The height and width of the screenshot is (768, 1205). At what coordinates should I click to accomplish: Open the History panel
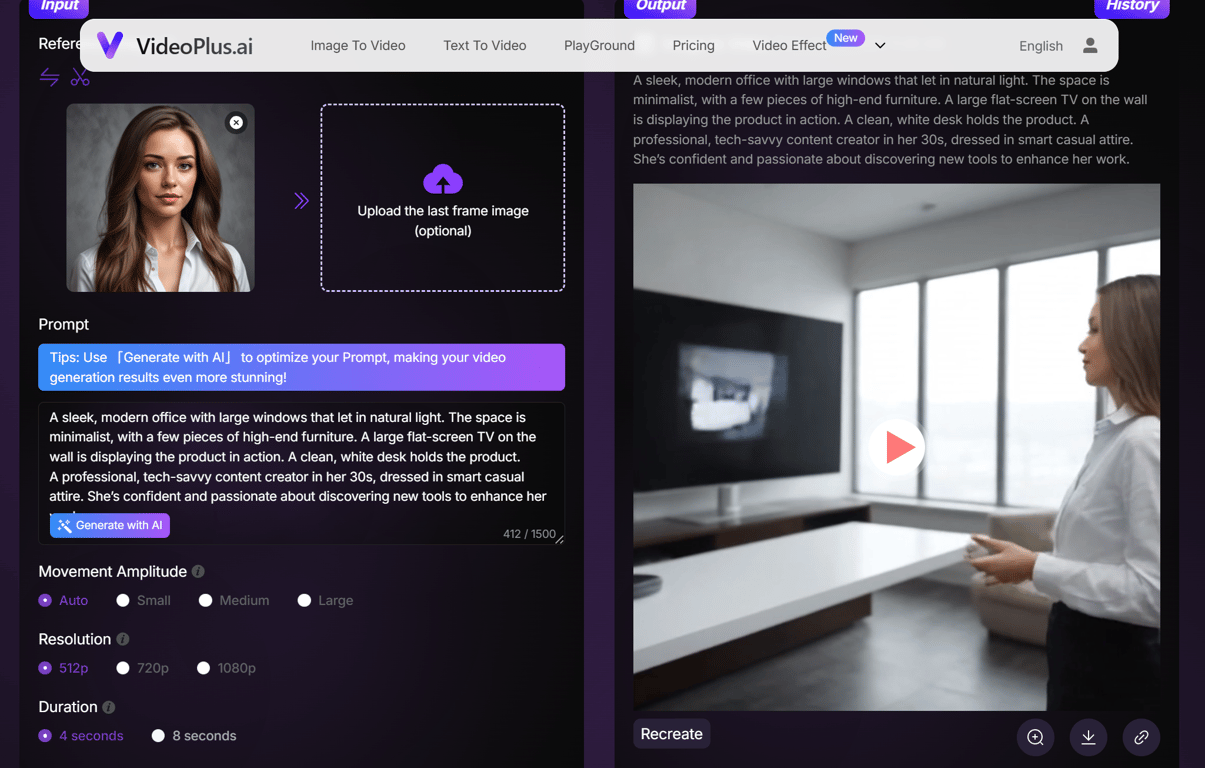pos(1131,7)
